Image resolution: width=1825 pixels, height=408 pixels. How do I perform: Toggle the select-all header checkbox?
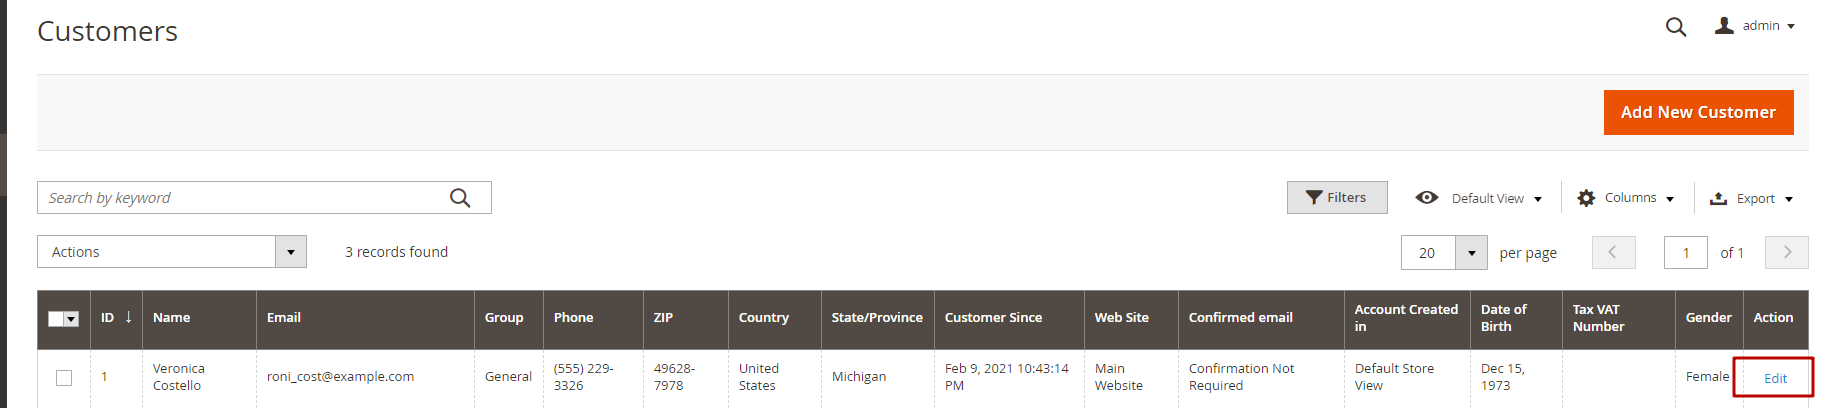click(x=56, y=319)
